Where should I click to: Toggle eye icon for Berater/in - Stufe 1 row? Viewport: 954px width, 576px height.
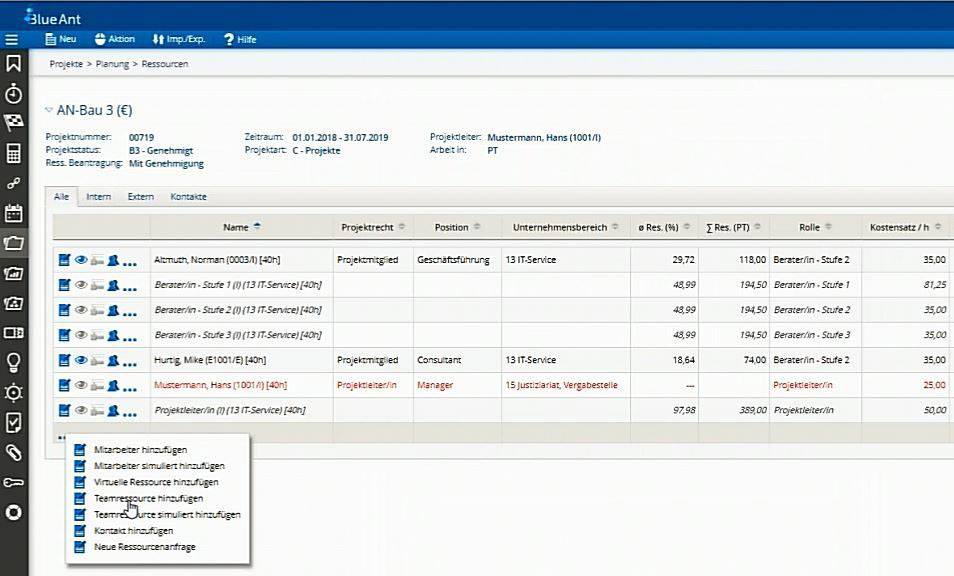pyautogui.click(x=81, y=285)
